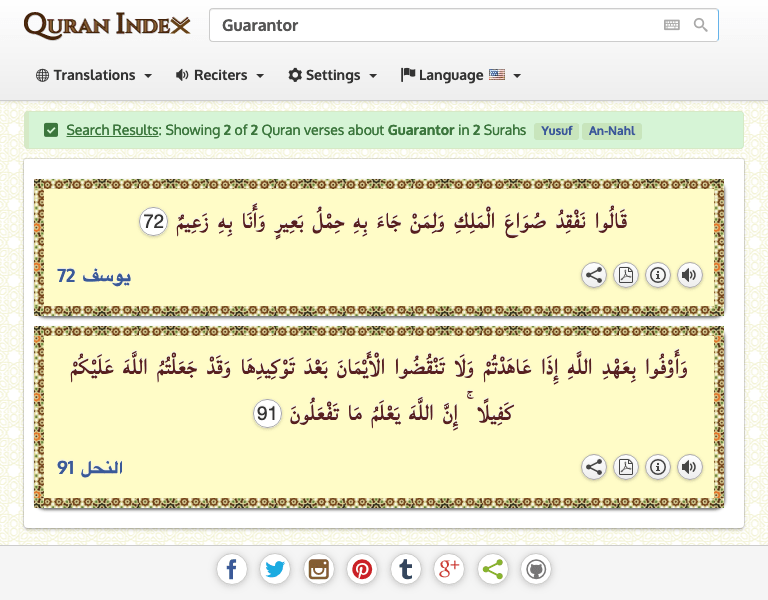This screenshot has height=600, width=768.
Task: Toggle the on-screen keyboard in search box
Action: pyautogui.click(x=671, y=25)
